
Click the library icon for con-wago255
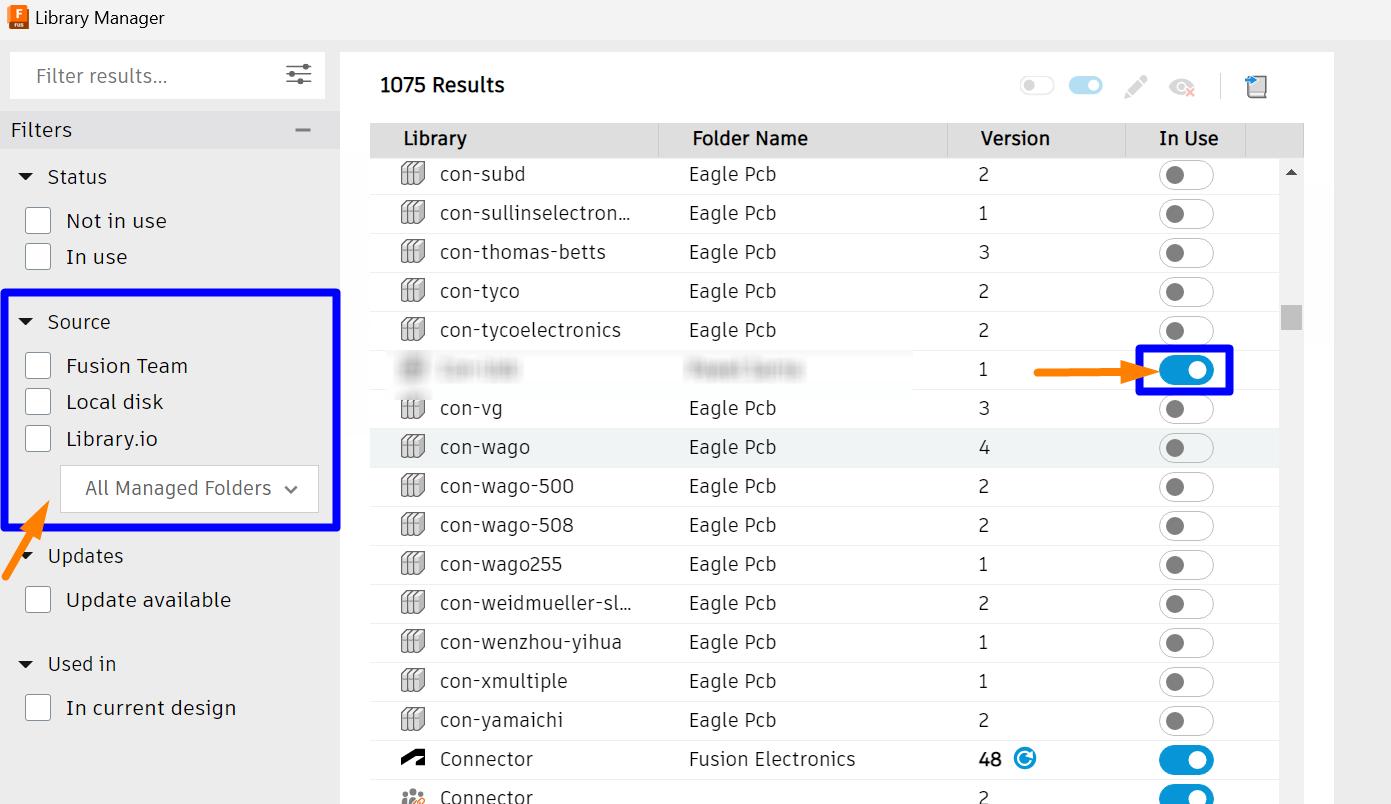412,564
